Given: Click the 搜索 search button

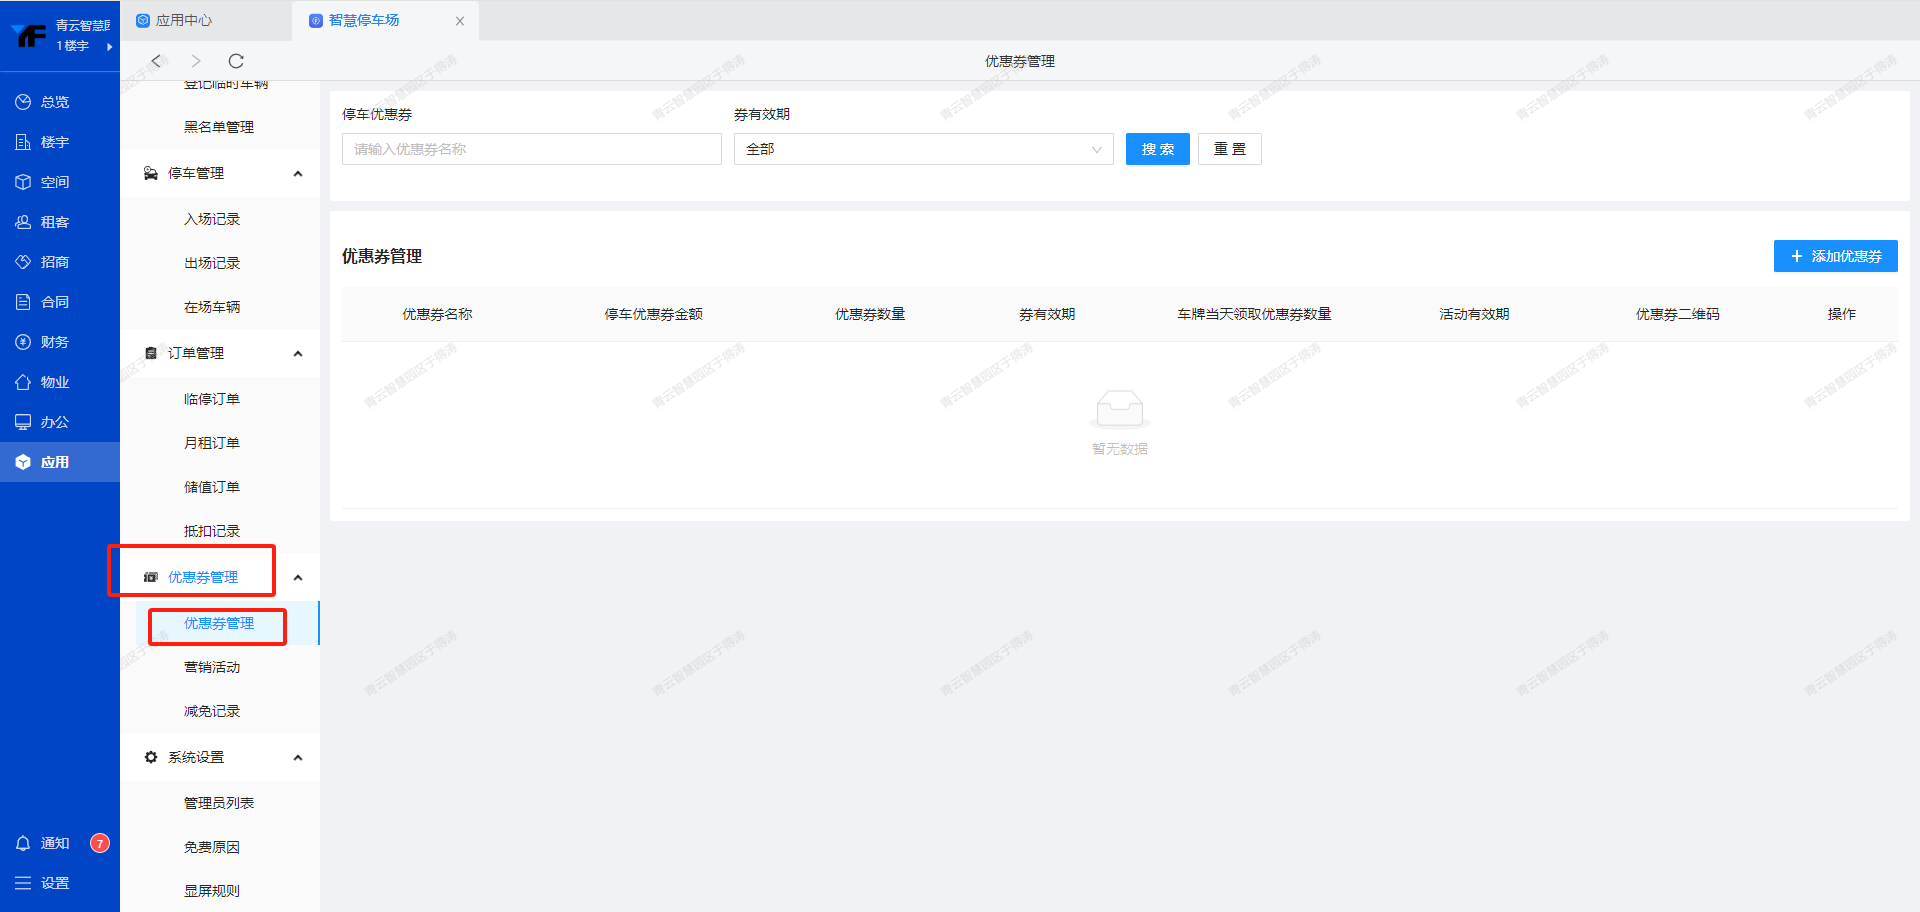Looking at the screenshot, I should click(1157, 149).
